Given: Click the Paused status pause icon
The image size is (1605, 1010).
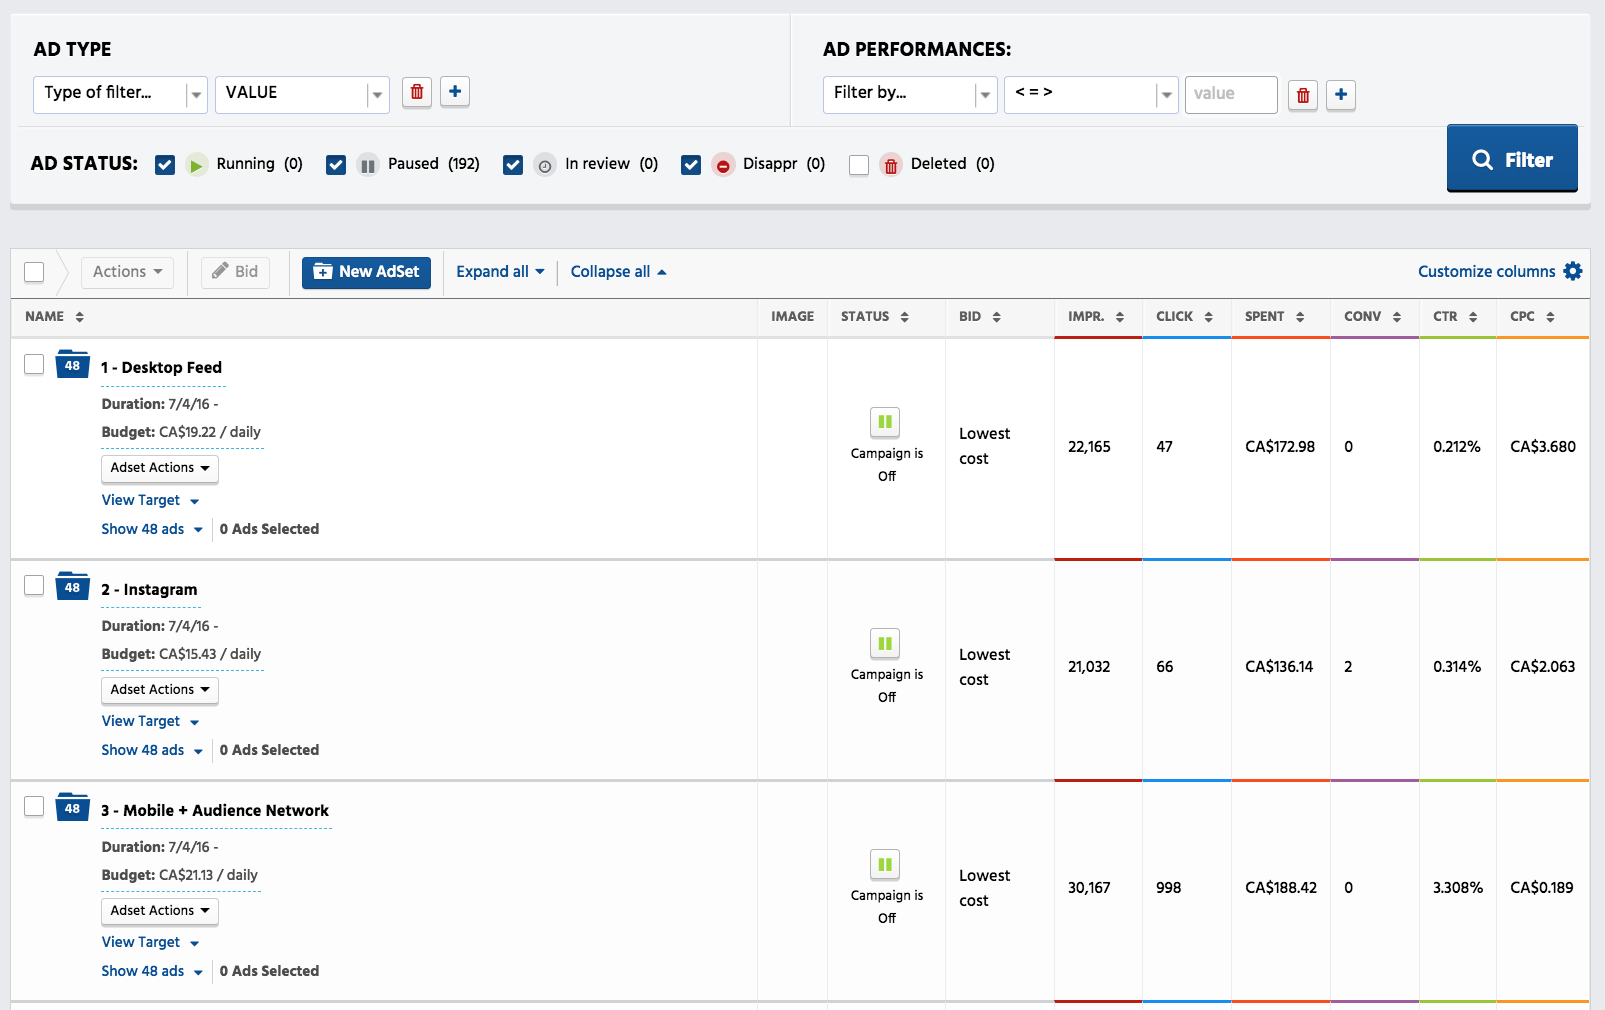Looking at the screenshot, I should pyautogui.click(x=368, y=165).
